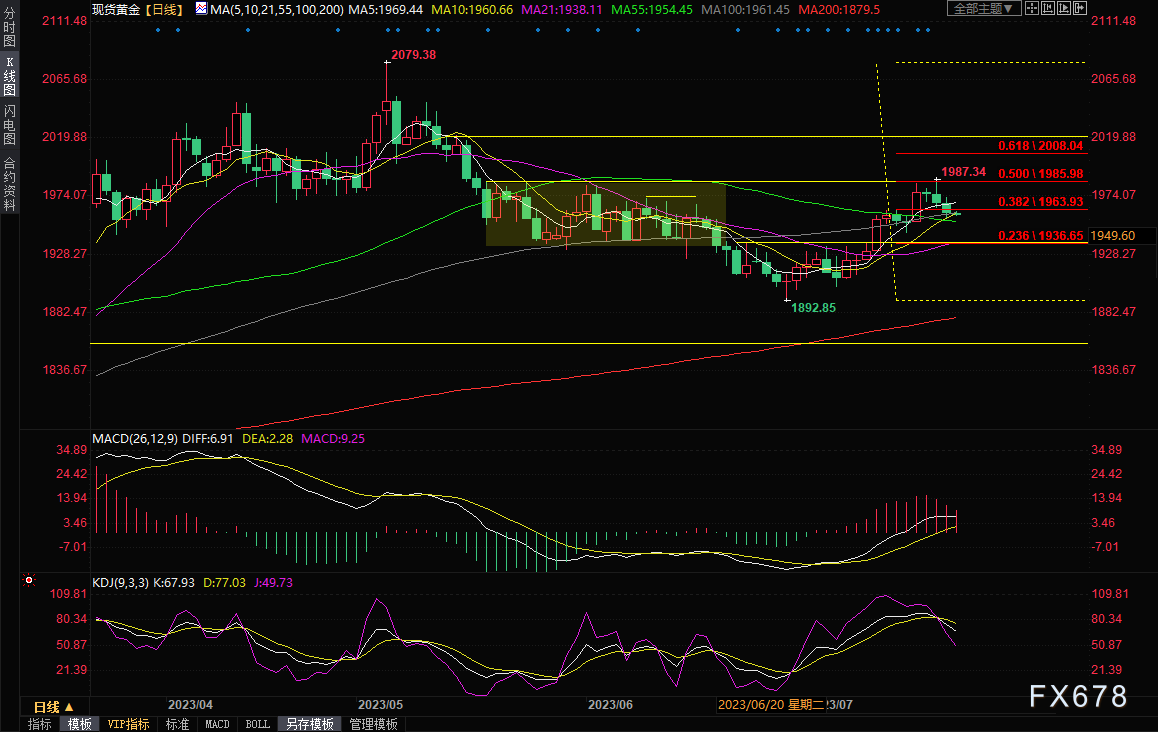Click the 2023/04 time axis label
The image size is (1158, 732).
click(191, 705)
